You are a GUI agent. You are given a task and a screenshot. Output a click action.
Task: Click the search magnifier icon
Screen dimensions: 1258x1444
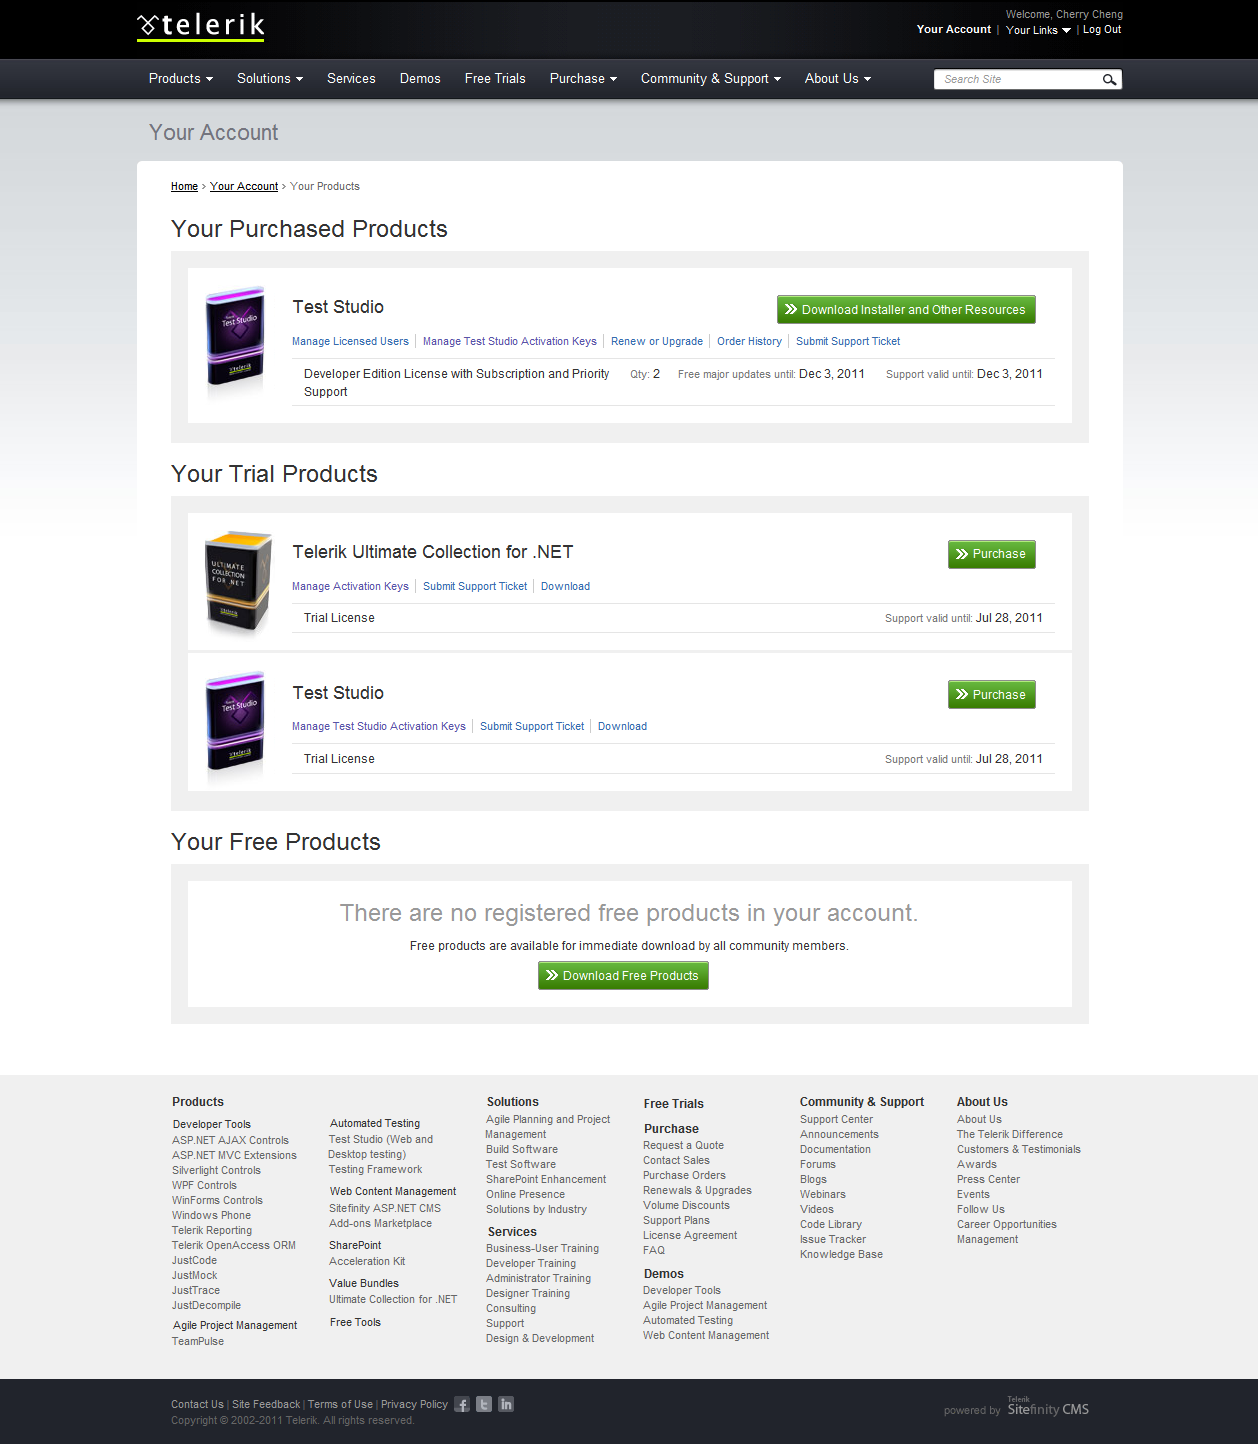click(x=1109, y=79)
